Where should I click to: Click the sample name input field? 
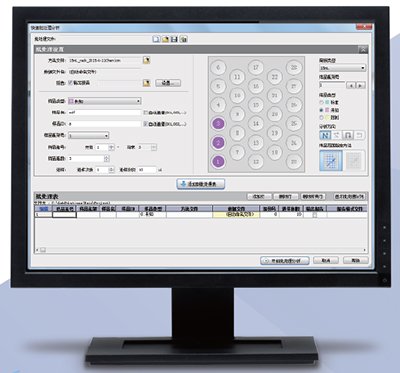105,113
